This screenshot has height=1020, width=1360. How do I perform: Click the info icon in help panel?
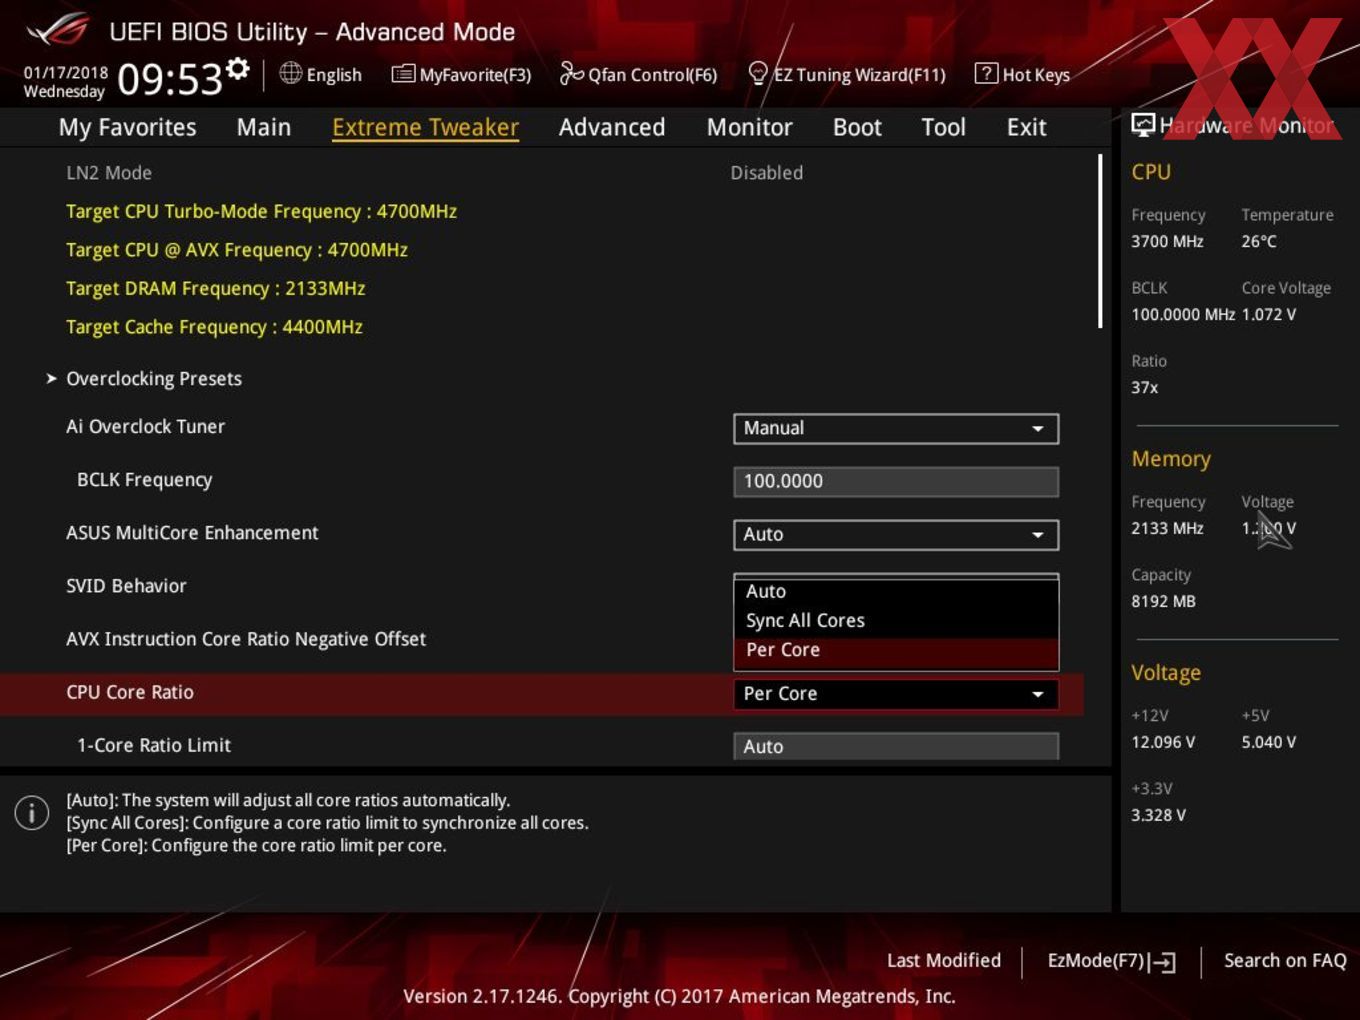[x=32, y=812]
